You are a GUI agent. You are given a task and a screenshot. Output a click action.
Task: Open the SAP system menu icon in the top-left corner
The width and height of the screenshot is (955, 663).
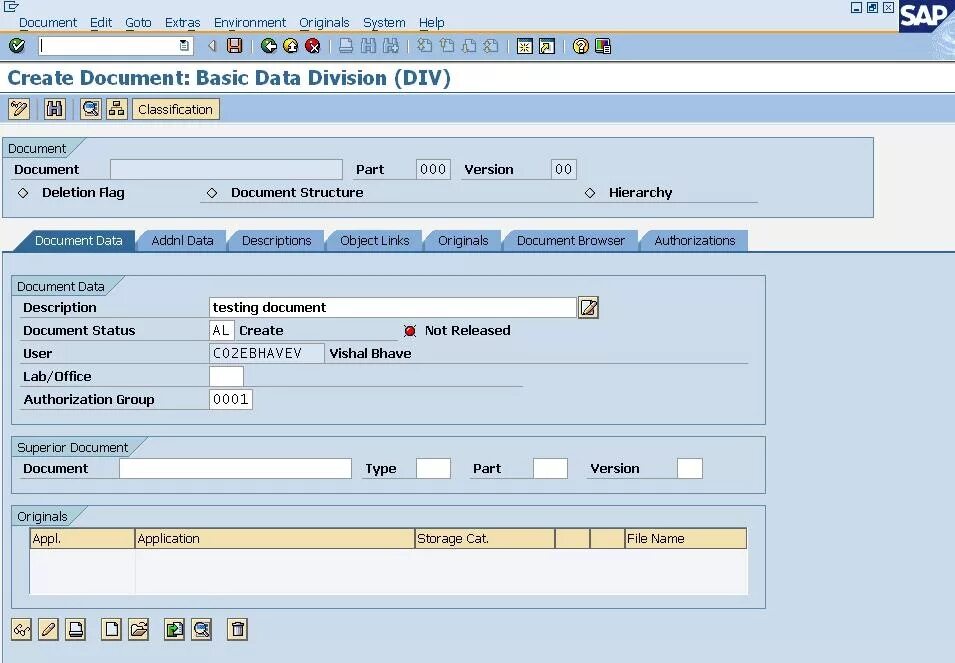[11, 7]
